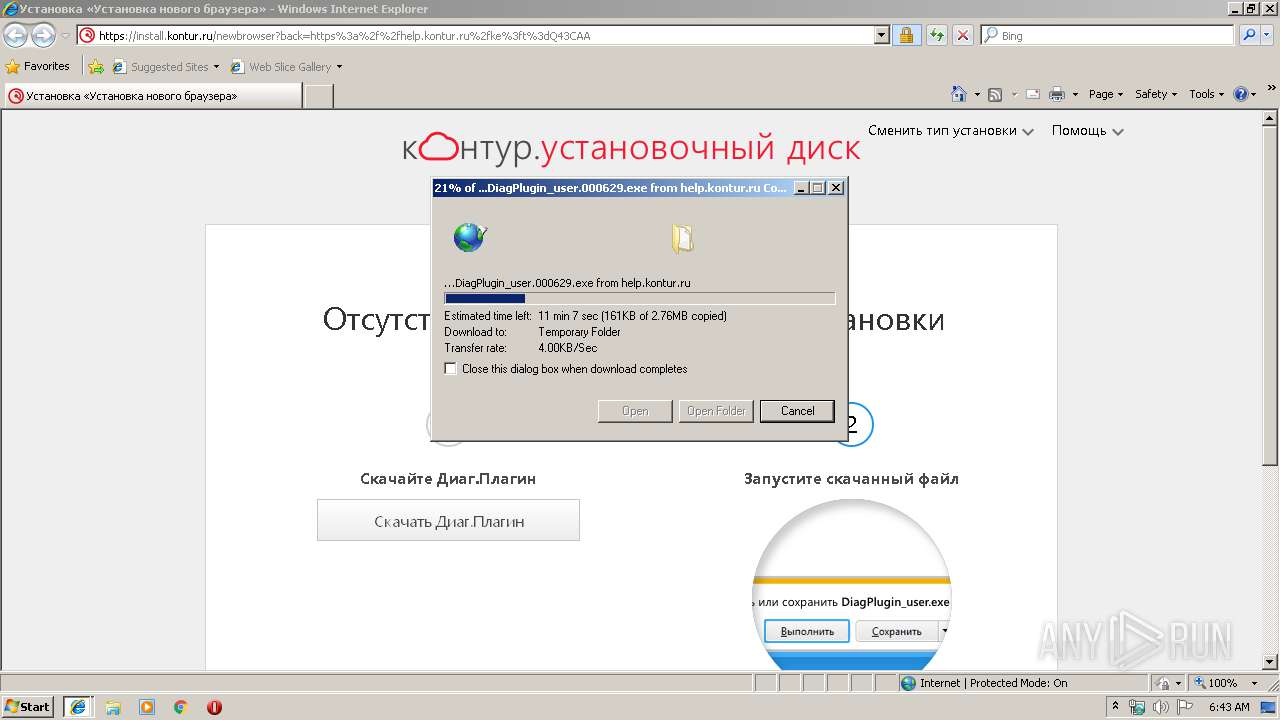Open Windows Explorer folder taskbar icon

pos(113,707)
